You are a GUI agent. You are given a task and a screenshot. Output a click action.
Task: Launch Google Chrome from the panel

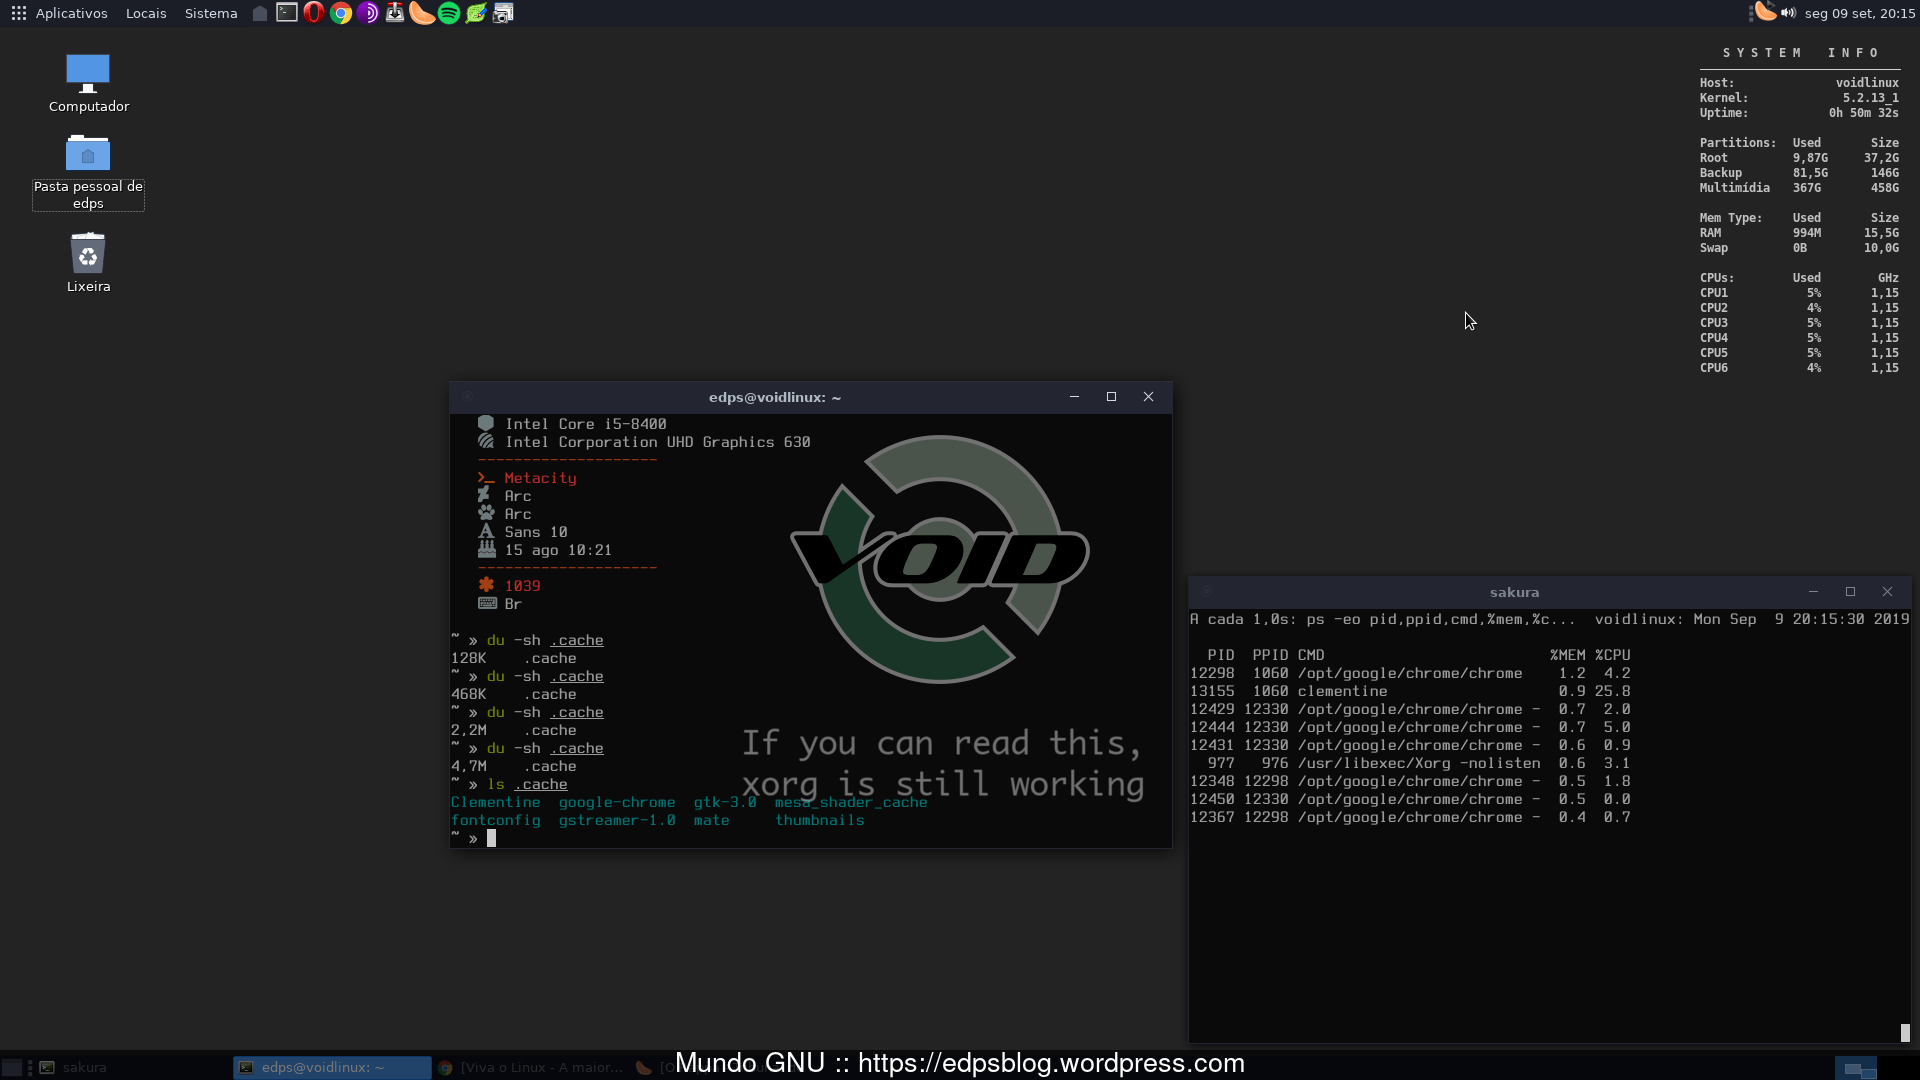341,13
